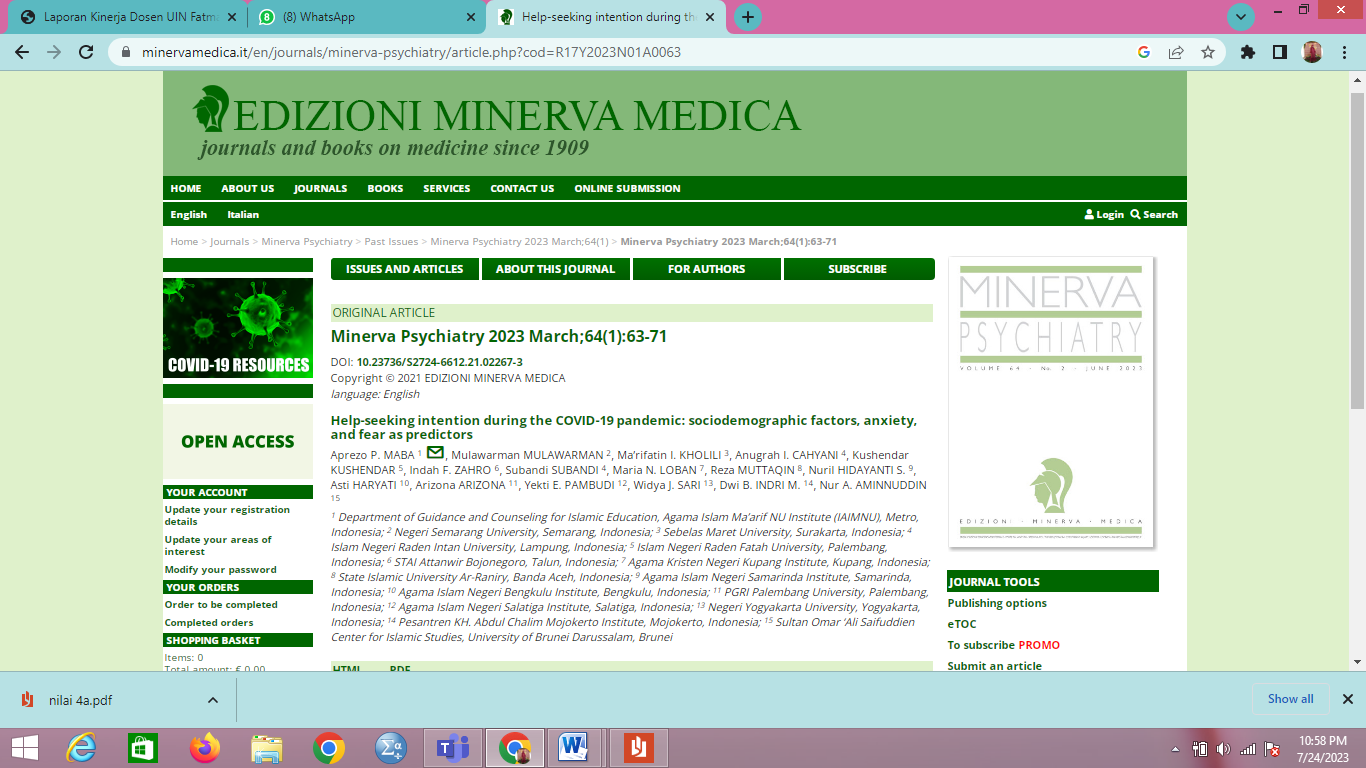Launch Microsoft Word from the taskbar

pos(573,748)
